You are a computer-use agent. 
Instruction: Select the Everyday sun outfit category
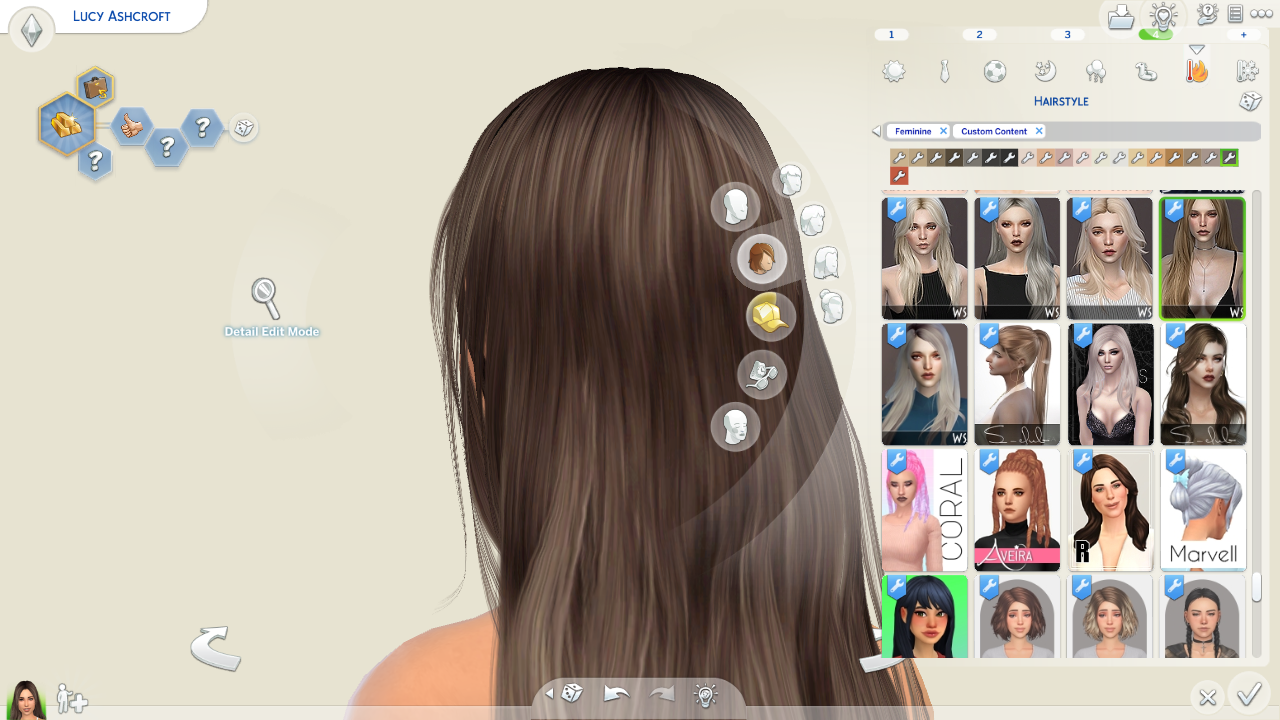(894, 71)
